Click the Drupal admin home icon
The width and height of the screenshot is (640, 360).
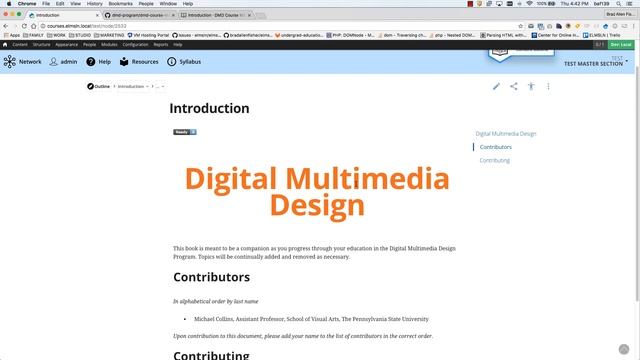(5, 44)
